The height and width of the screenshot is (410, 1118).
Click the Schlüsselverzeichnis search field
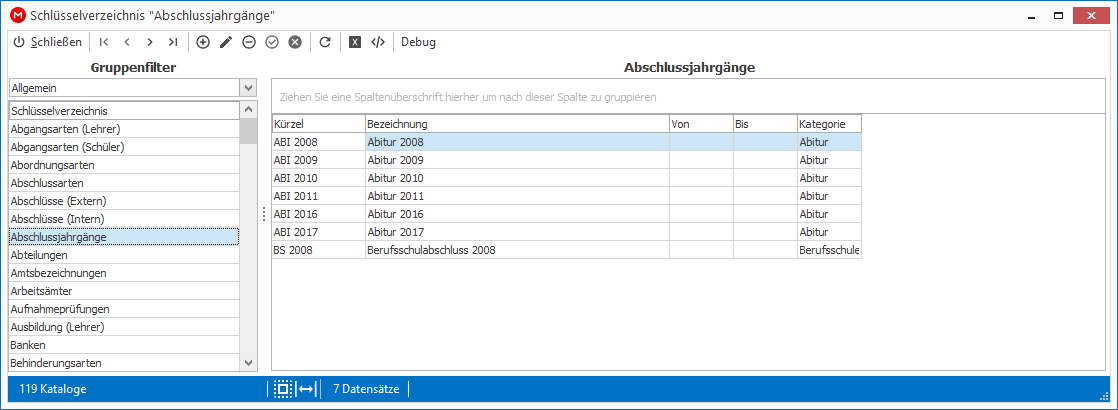pos(123,111)
